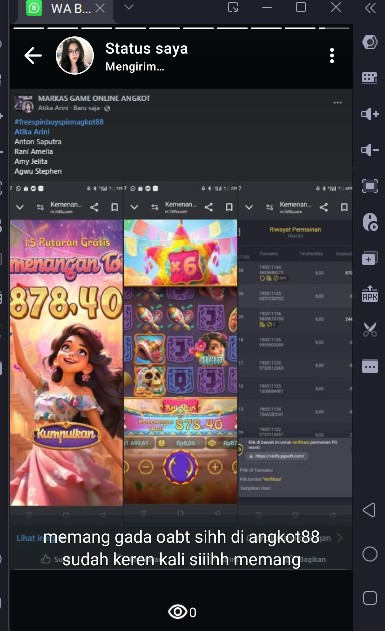
Task: Open the post three-dot options
Action: (x=337, y=103)
